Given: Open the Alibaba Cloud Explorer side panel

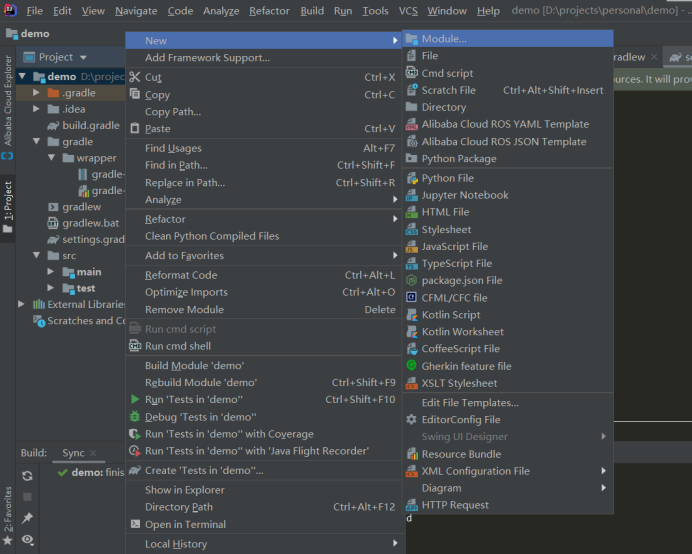Looking at the screenshot, I should click(x=8, y=106).
